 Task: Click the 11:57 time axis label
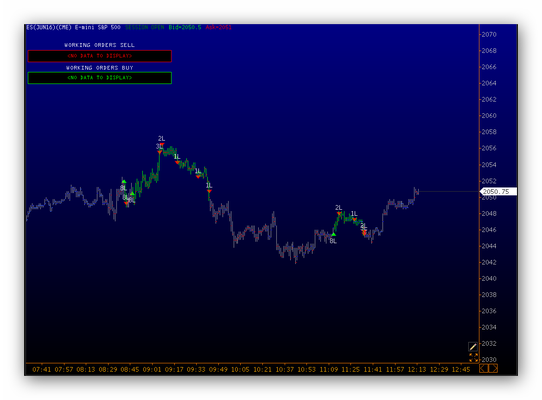[395, 370]
